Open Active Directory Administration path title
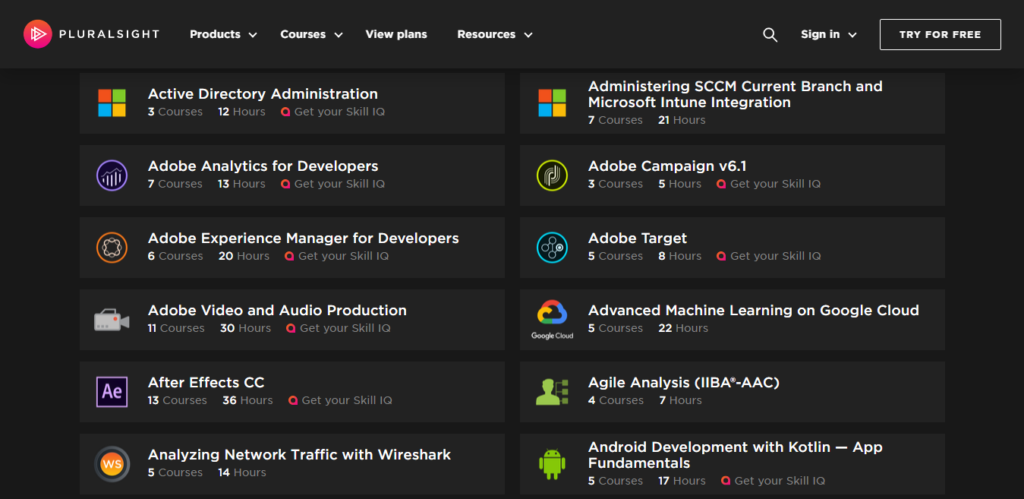The image size is (1024, 499). click(x=263, y=94)
